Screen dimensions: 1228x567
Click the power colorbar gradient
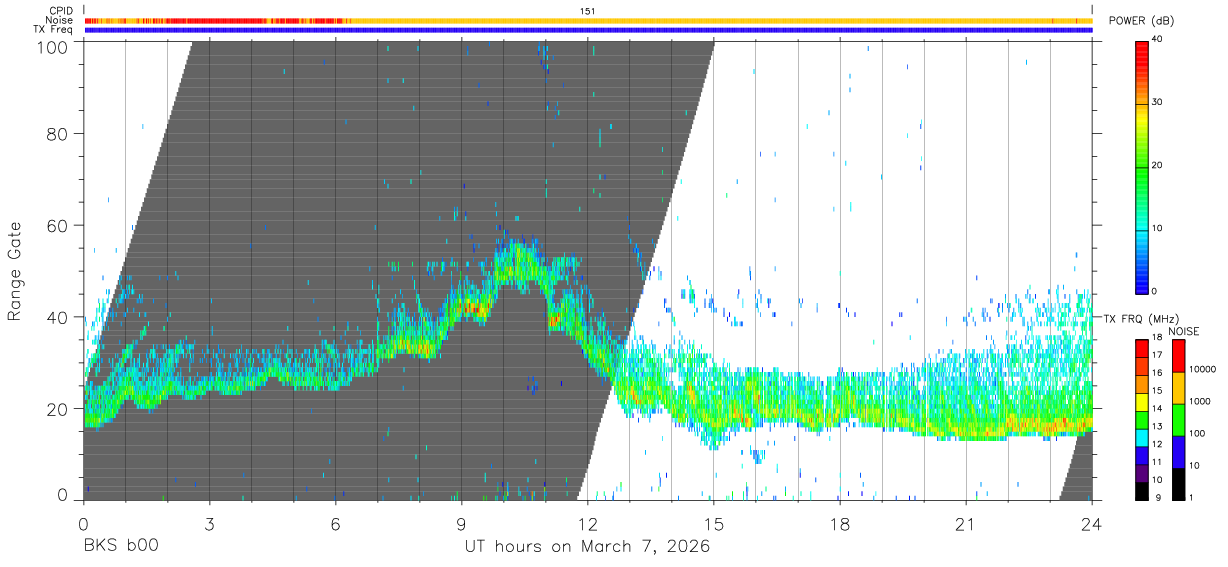pos(1142,166)
